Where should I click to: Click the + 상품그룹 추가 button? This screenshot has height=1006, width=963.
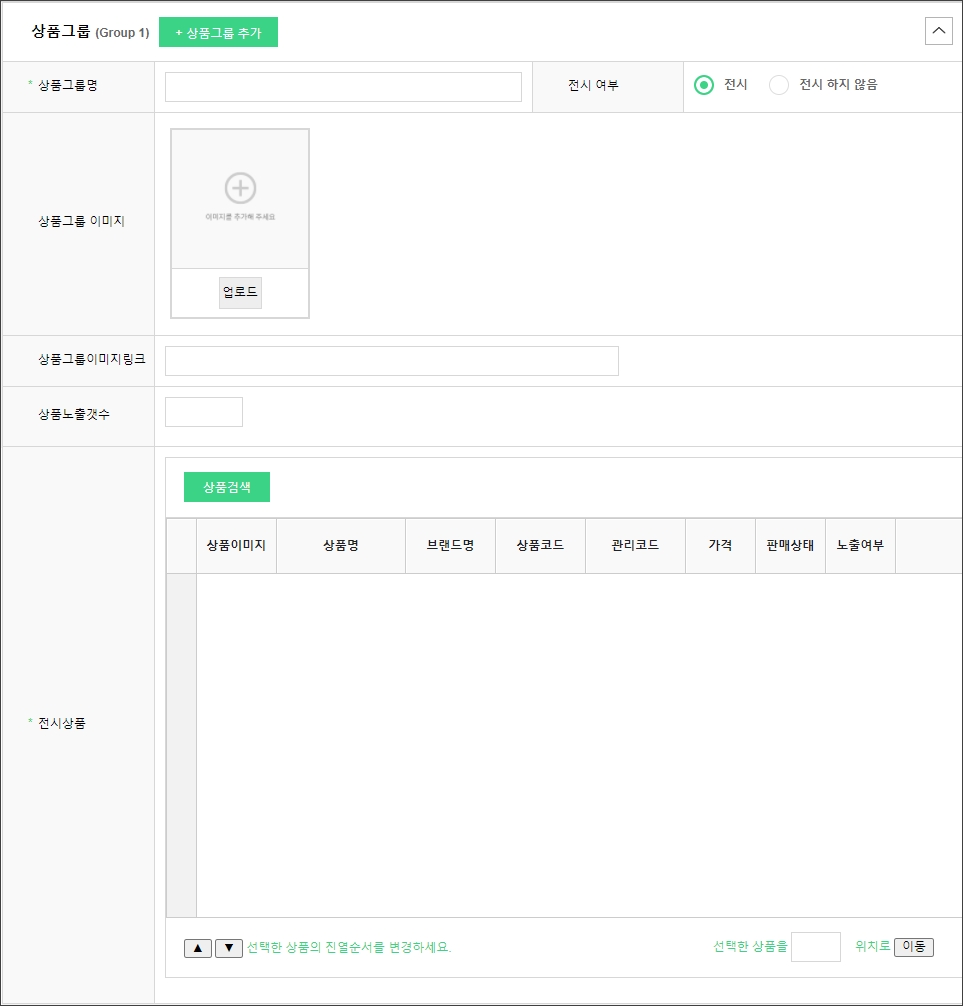218,33
